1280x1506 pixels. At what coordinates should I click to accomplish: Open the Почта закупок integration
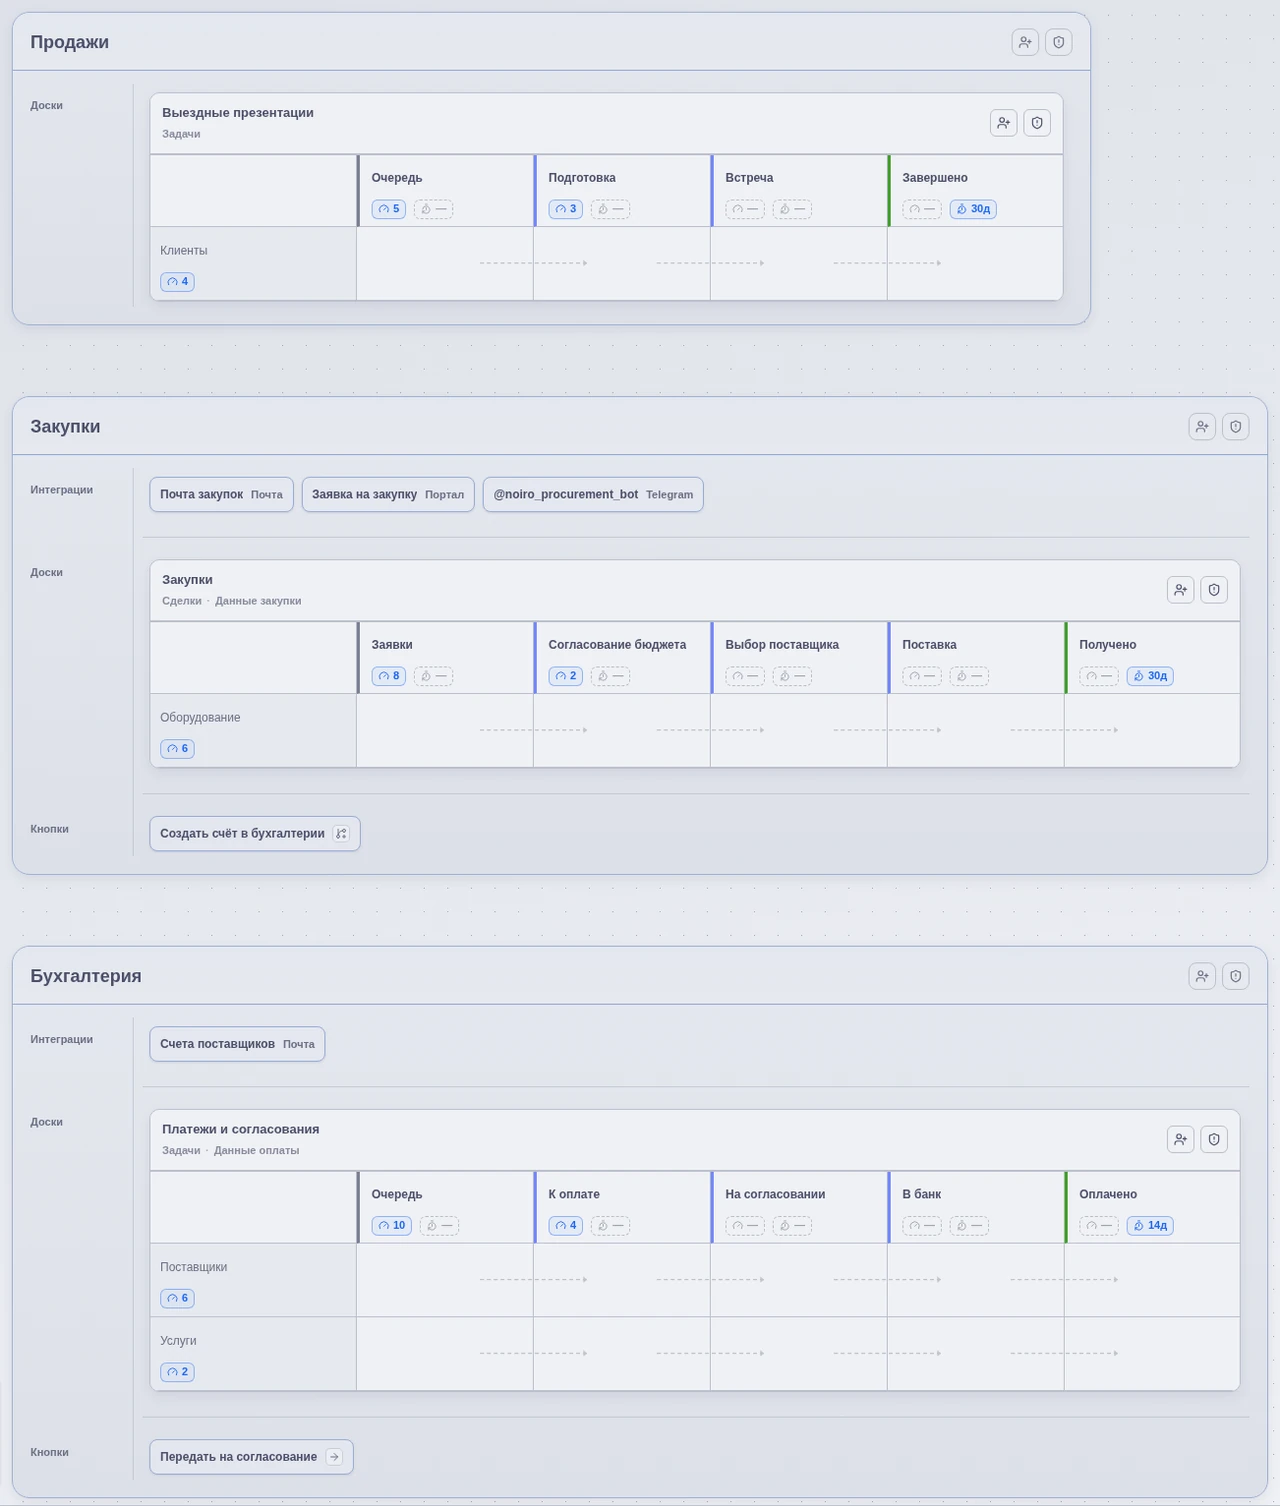pos(221,494)
